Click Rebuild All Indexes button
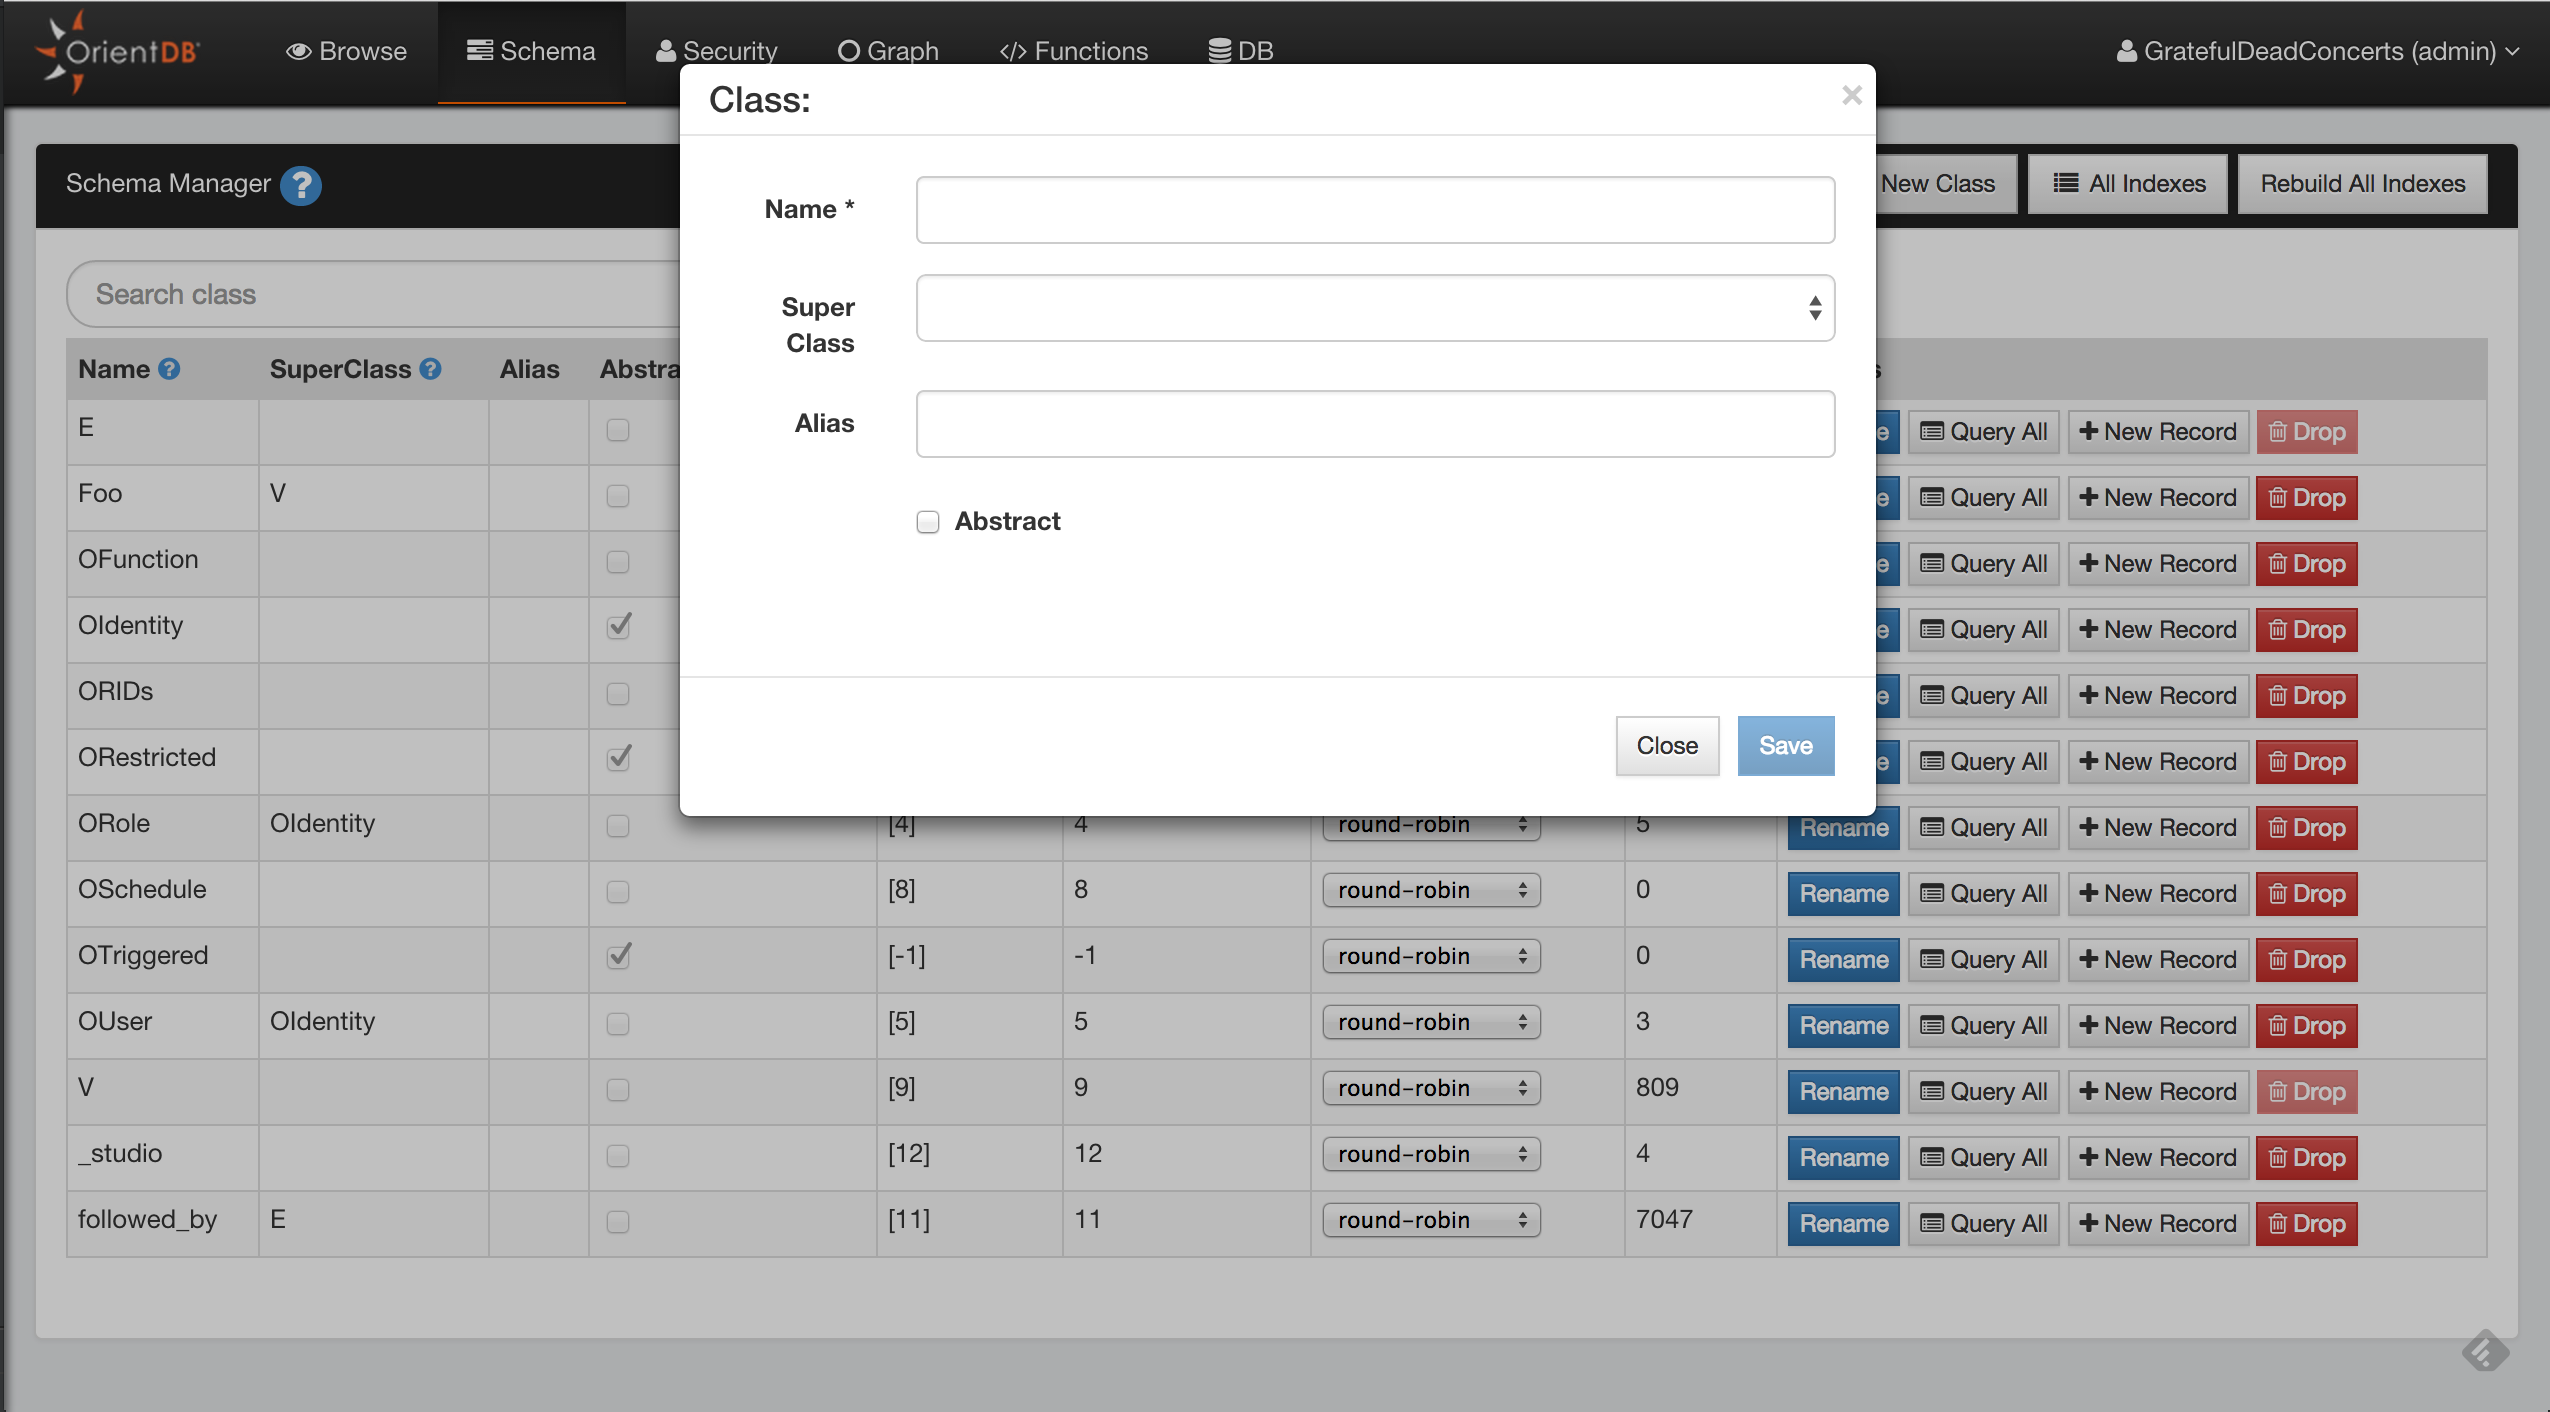Image resolution: width=2550 pixels, height=1412 pixels. pyautogui.click(x=2362, y=184)
